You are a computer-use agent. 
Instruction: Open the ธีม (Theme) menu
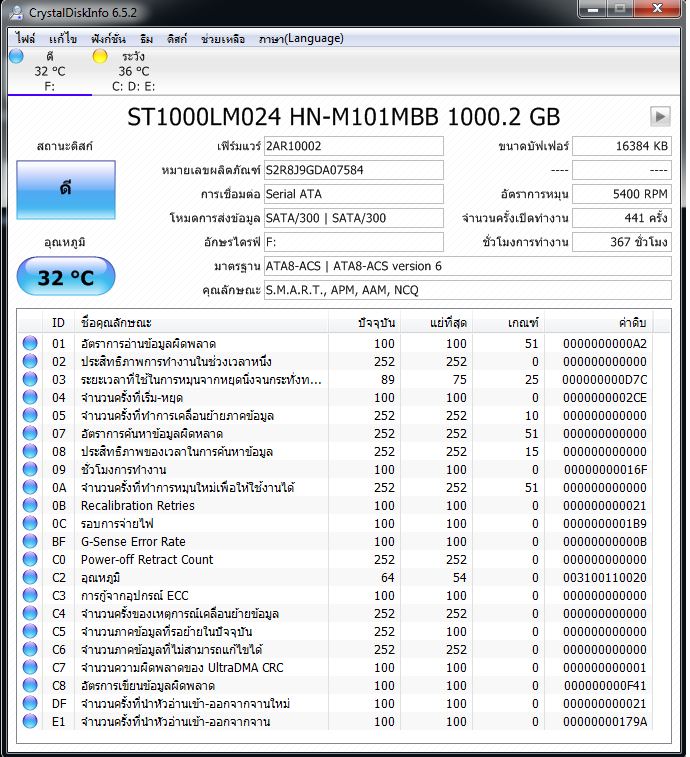(x=146, y=38)
